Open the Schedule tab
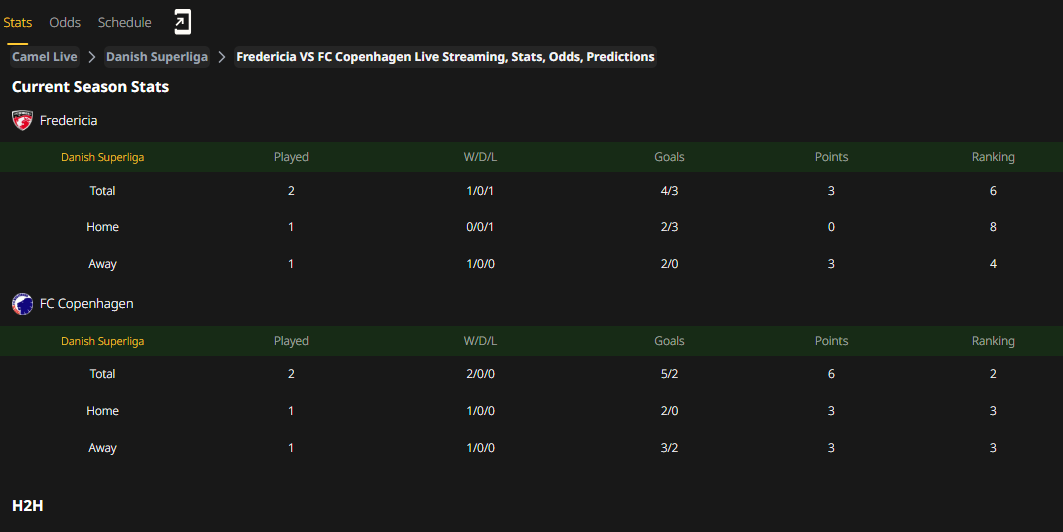 tap(125, 22)
